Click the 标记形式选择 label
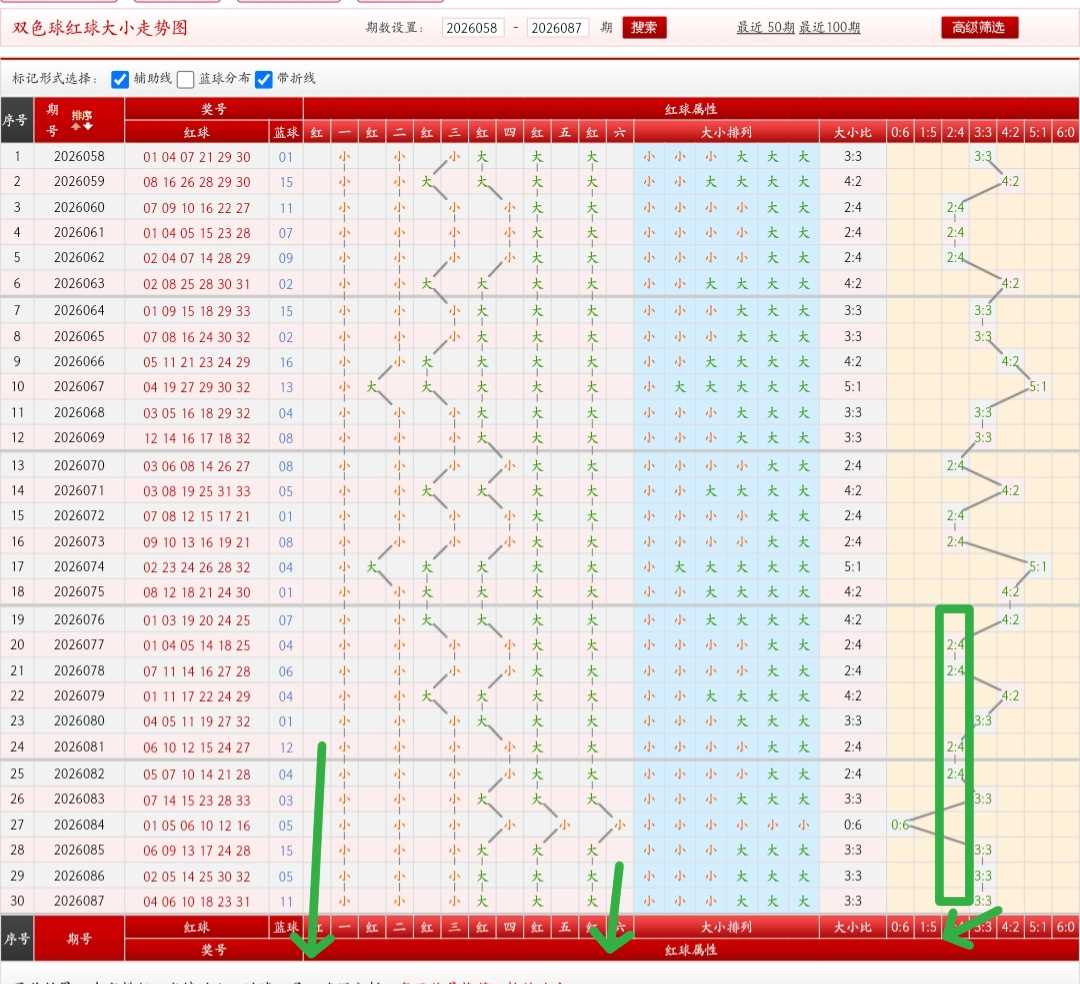 coord(54,78)
